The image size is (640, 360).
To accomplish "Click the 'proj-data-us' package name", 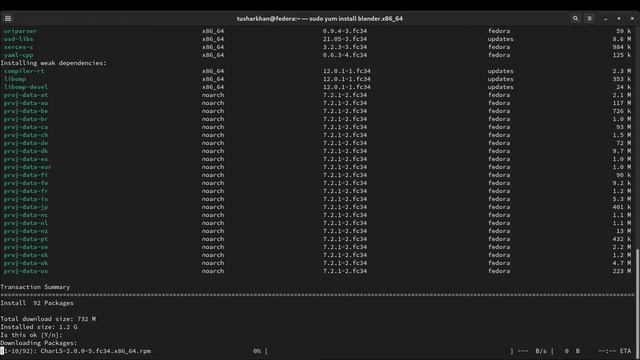I will [26, 271].
